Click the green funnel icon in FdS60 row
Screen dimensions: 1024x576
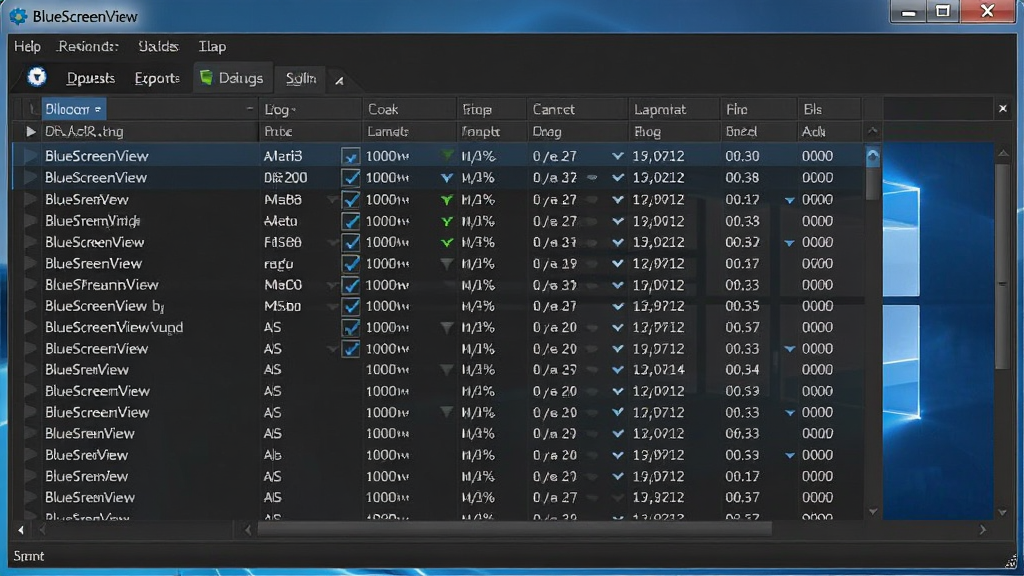(x=447, y=242)
